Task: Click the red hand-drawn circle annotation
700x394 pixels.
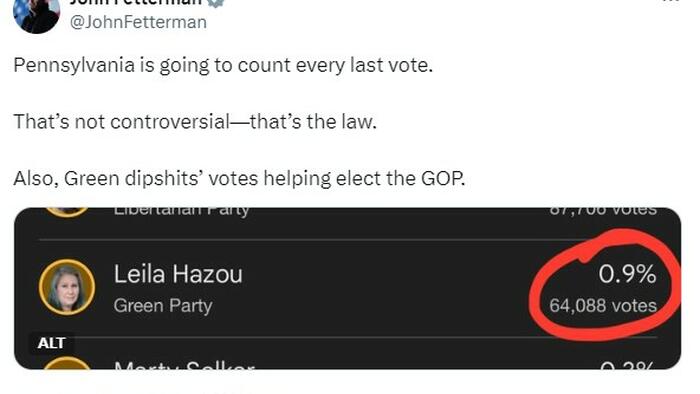Action: [605, 286]
